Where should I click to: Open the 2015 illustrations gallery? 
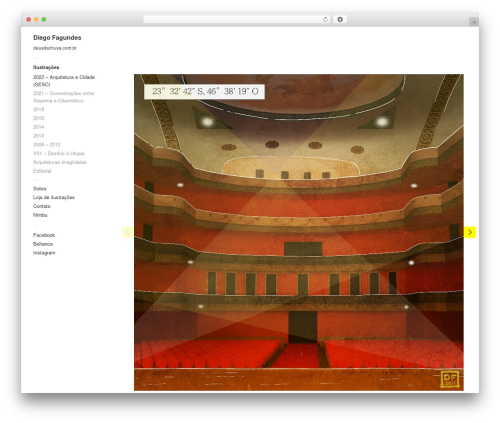(x=38, y=118)
